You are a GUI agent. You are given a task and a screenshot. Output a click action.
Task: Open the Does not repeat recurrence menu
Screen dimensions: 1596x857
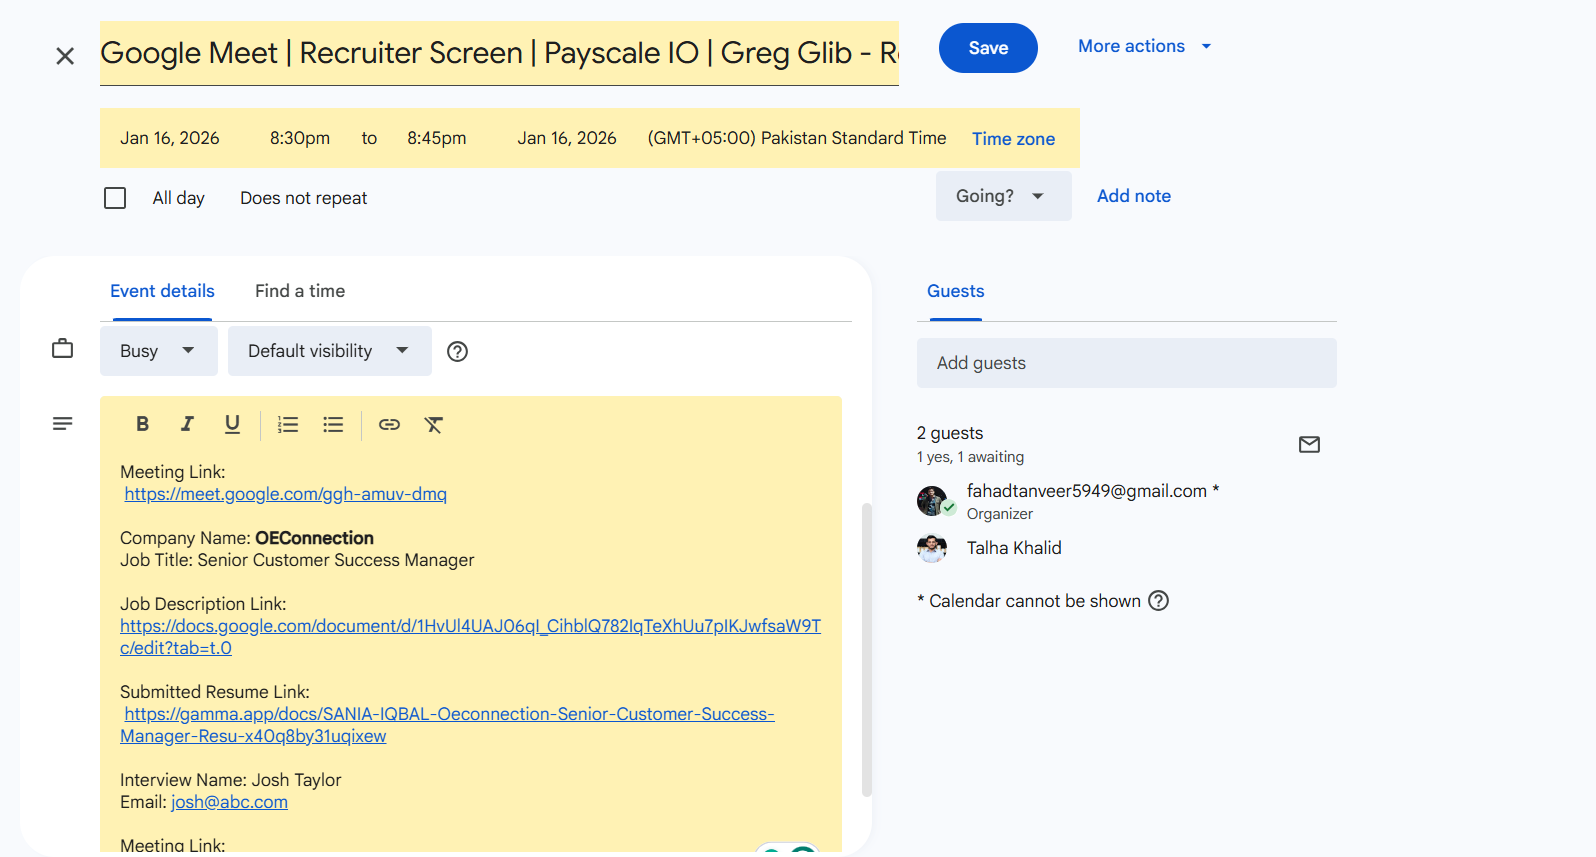point(304,198)
